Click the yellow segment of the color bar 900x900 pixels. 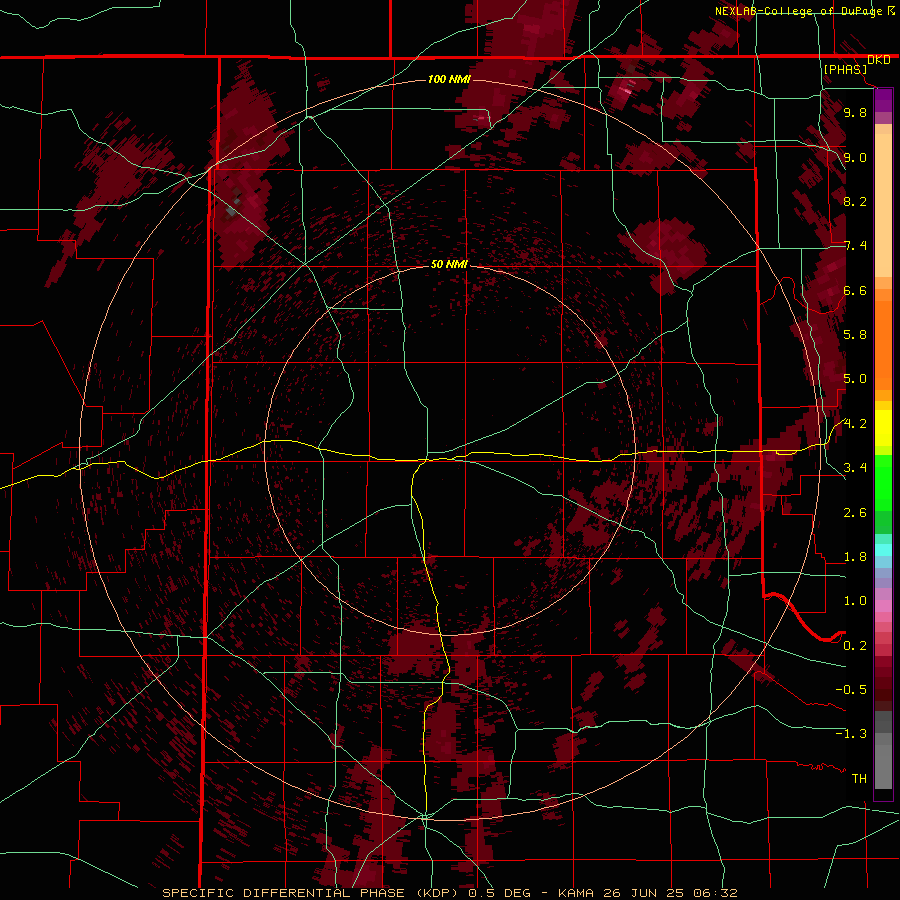tap(883, 428)
